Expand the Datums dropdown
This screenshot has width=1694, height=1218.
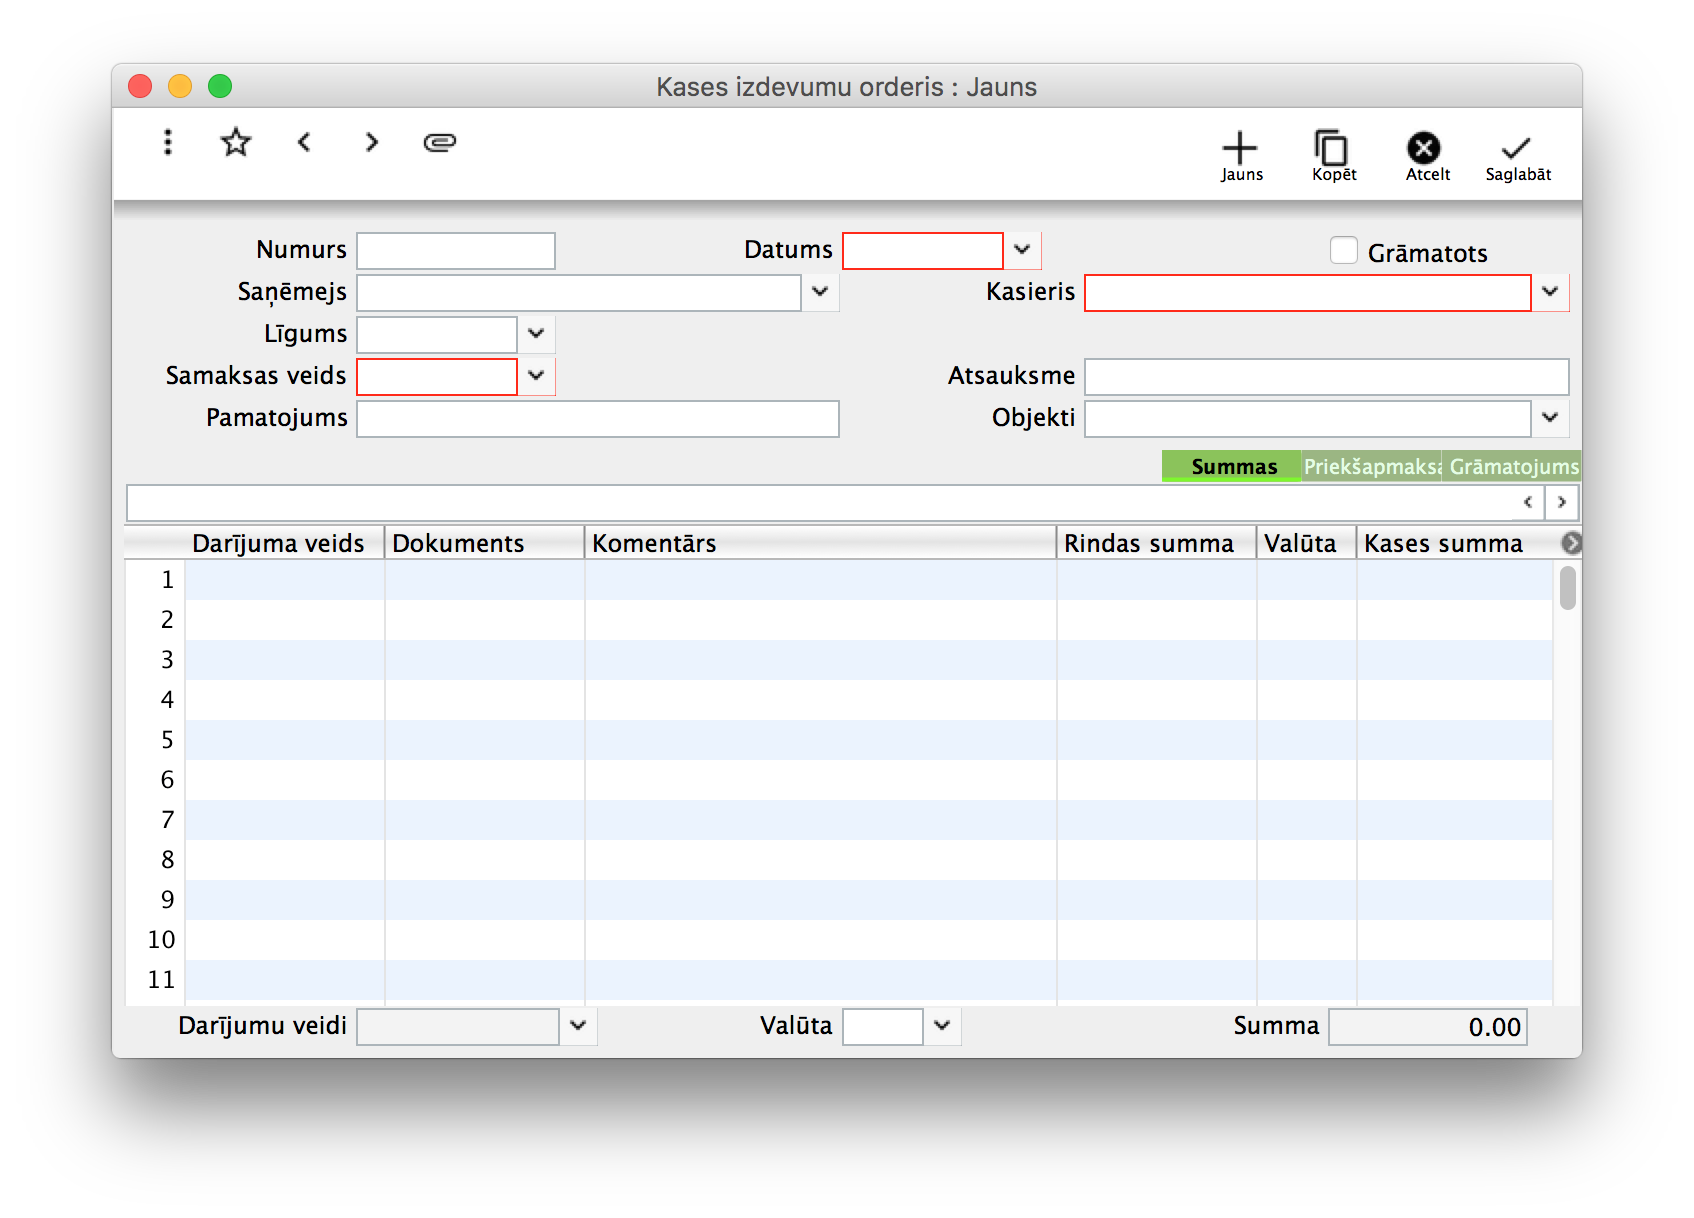pyautogui.click(x=1022, y=250)
